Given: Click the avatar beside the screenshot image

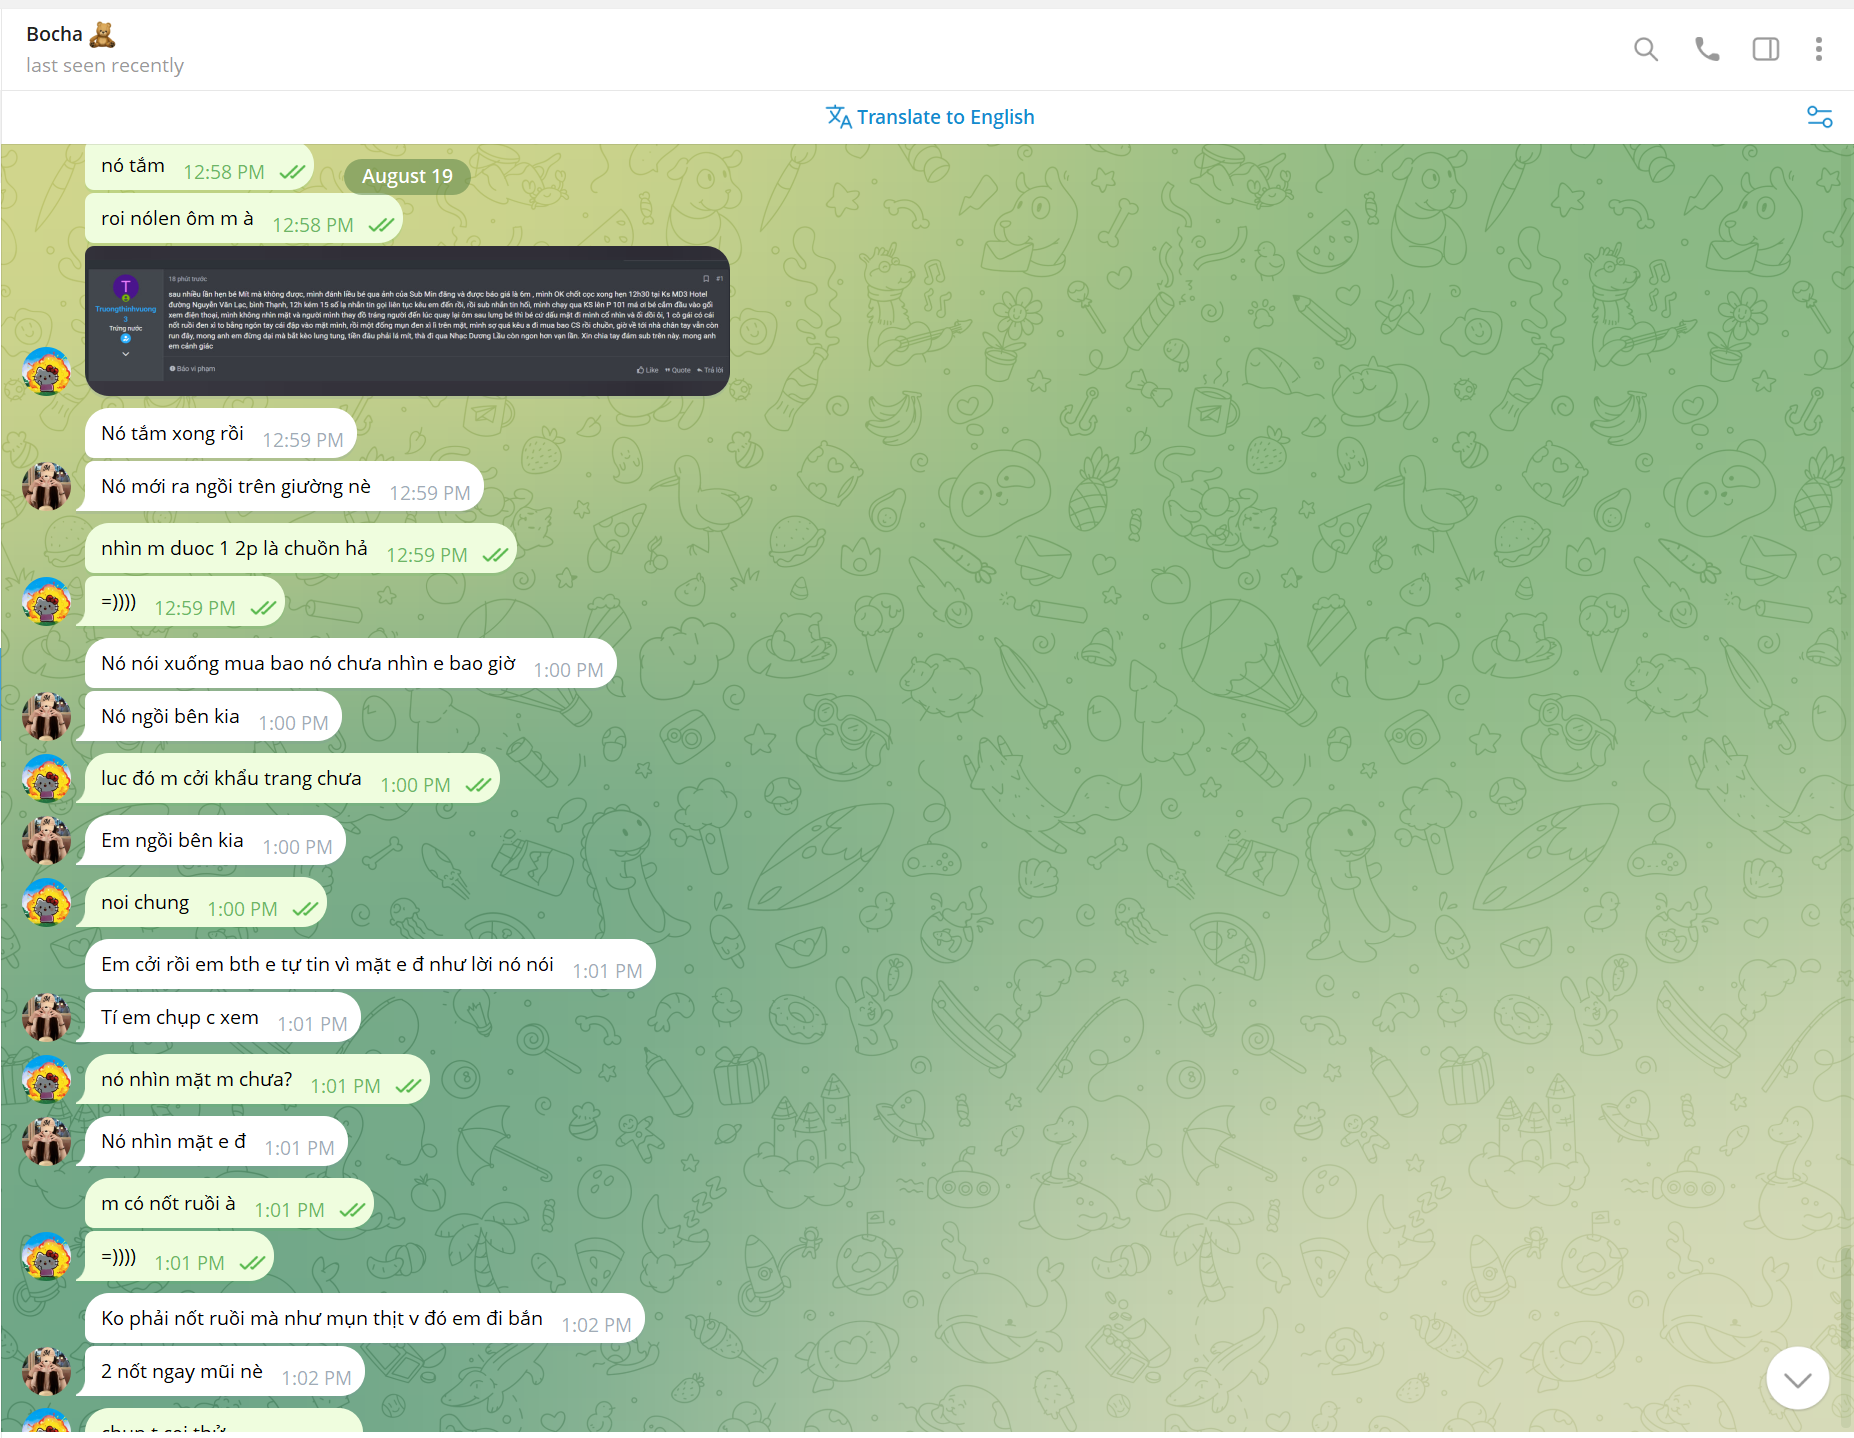Looking at the screenshot, I should coord(46,372).
